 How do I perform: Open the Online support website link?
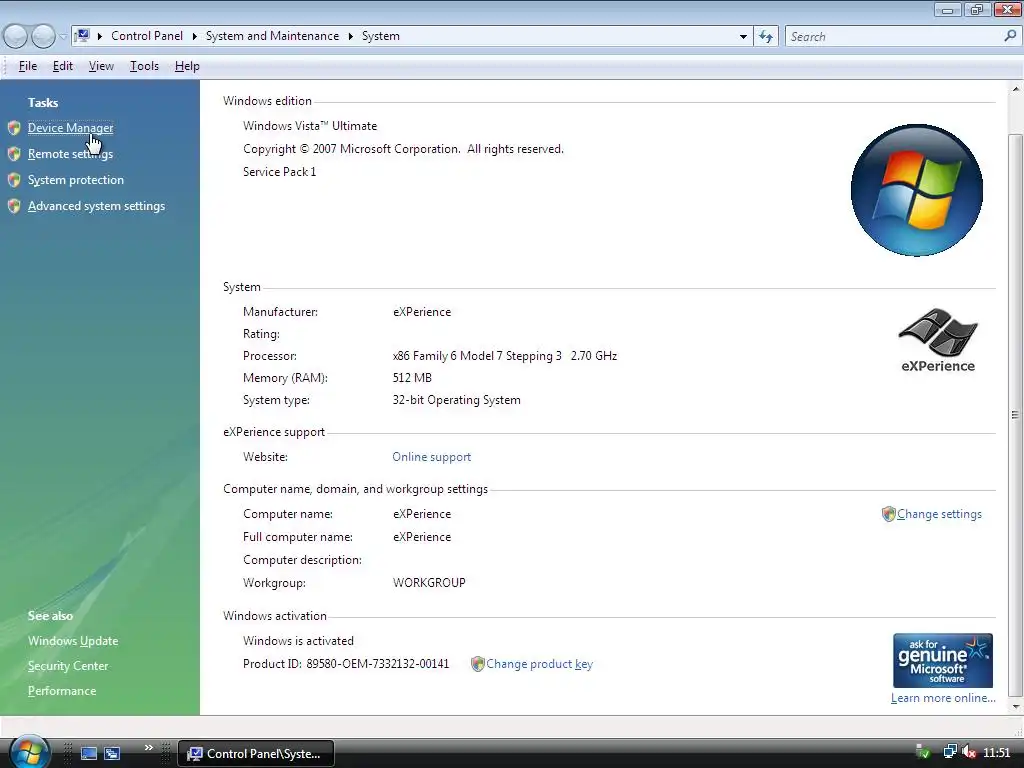(432, 457)
